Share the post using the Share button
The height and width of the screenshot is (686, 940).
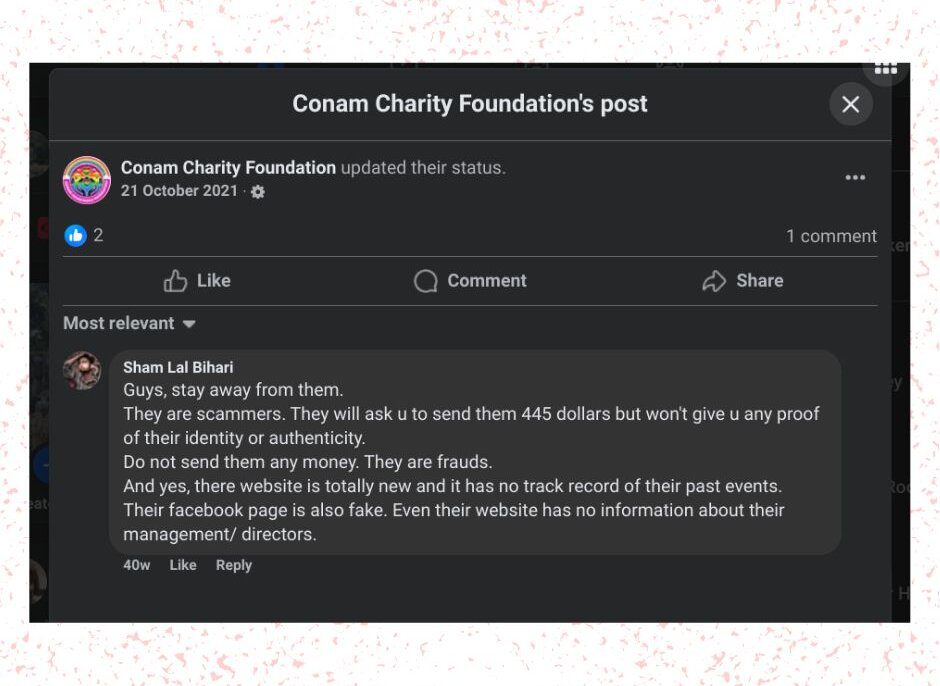[x=743, y=281]
